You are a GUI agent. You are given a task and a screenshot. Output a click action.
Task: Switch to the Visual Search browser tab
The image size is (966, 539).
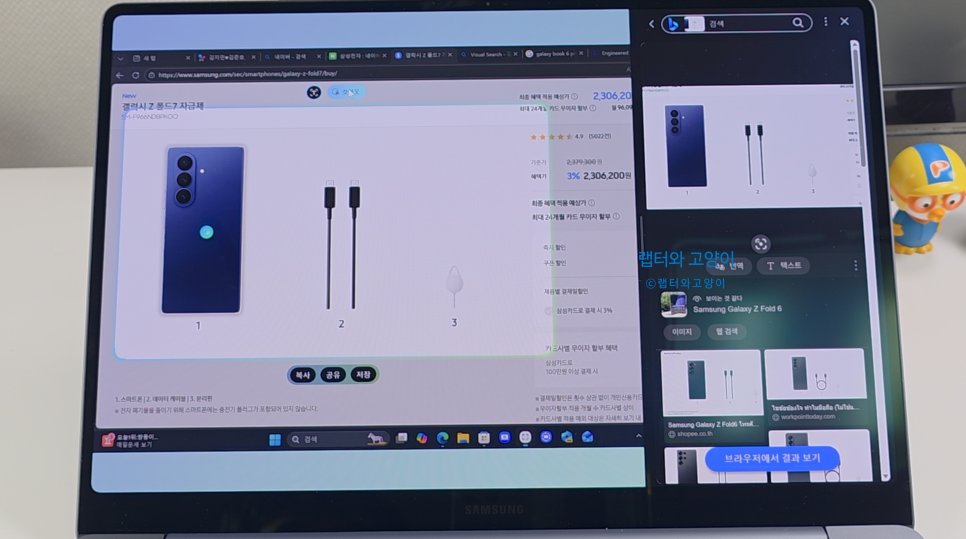pos(489,55)
